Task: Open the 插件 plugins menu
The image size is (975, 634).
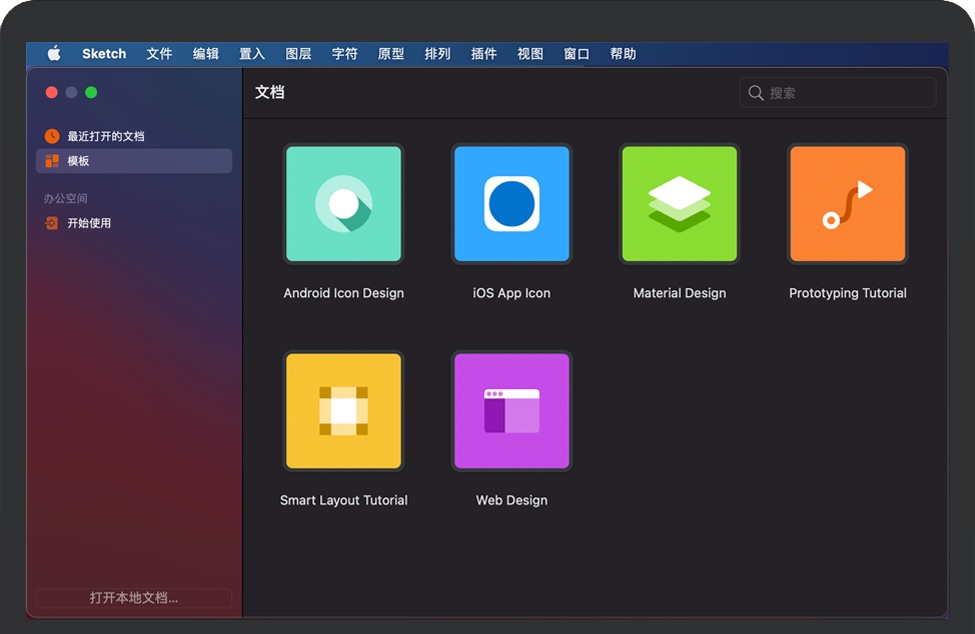Action: point(484,54)
